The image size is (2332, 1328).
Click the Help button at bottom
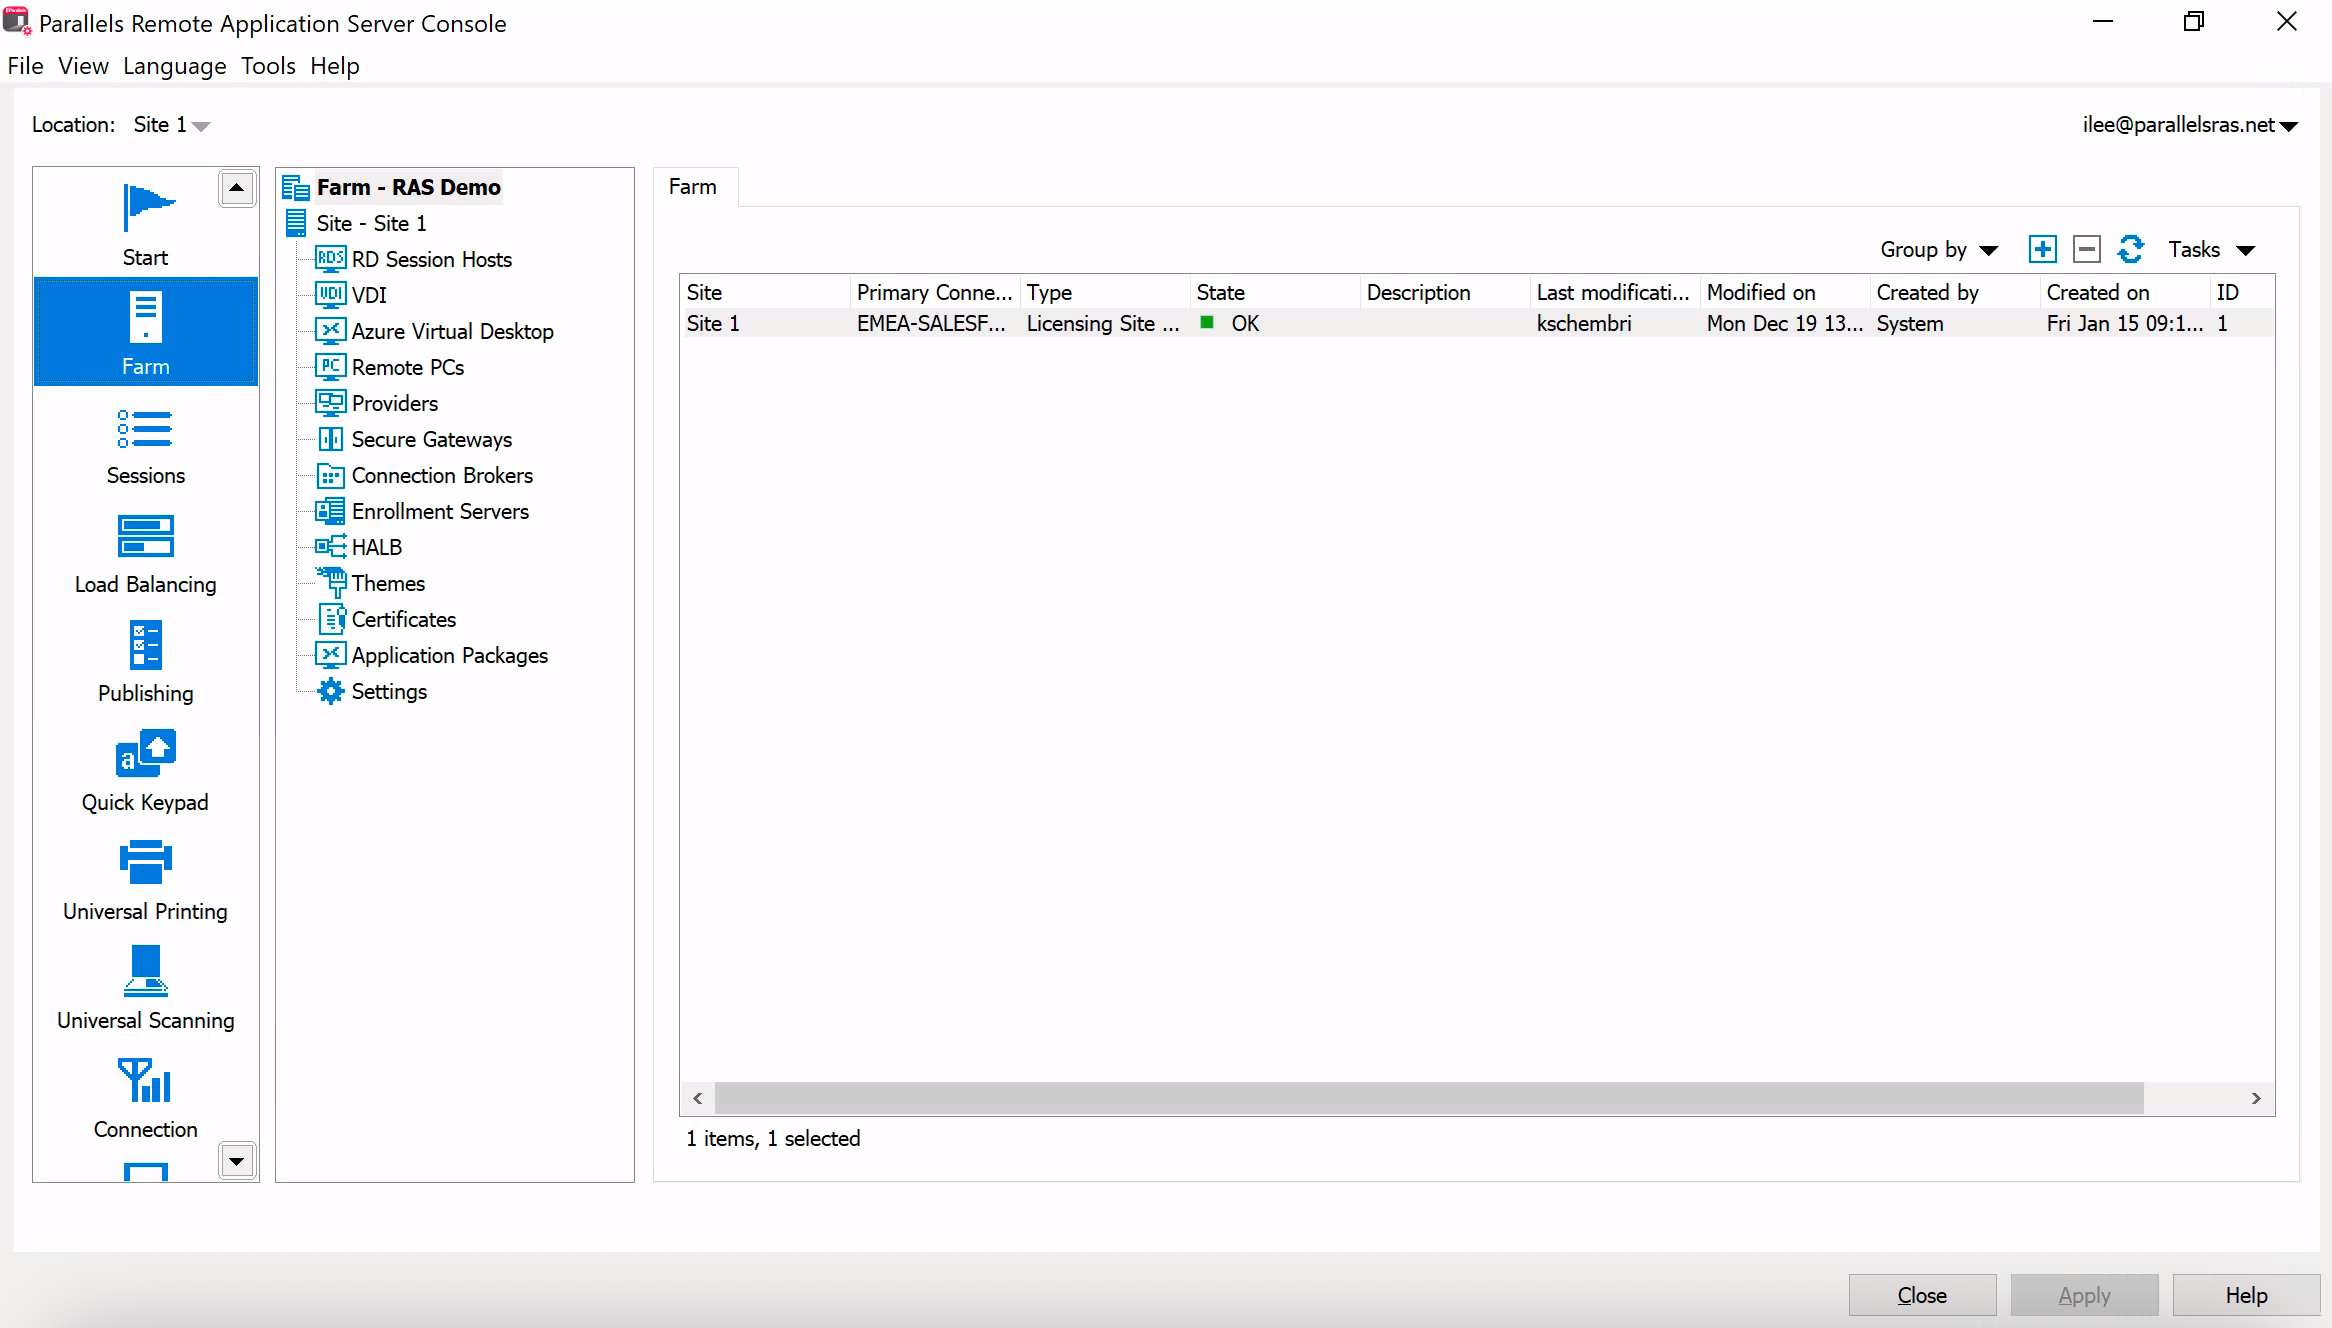[x=2246, y=1295]
